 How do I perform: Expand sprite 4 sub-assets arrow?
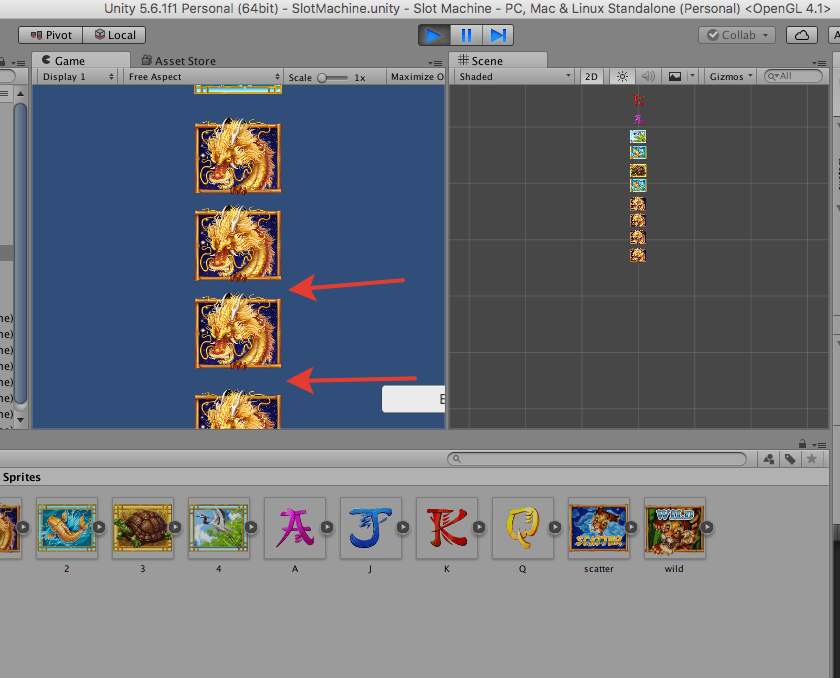click(x=251, y=528)
